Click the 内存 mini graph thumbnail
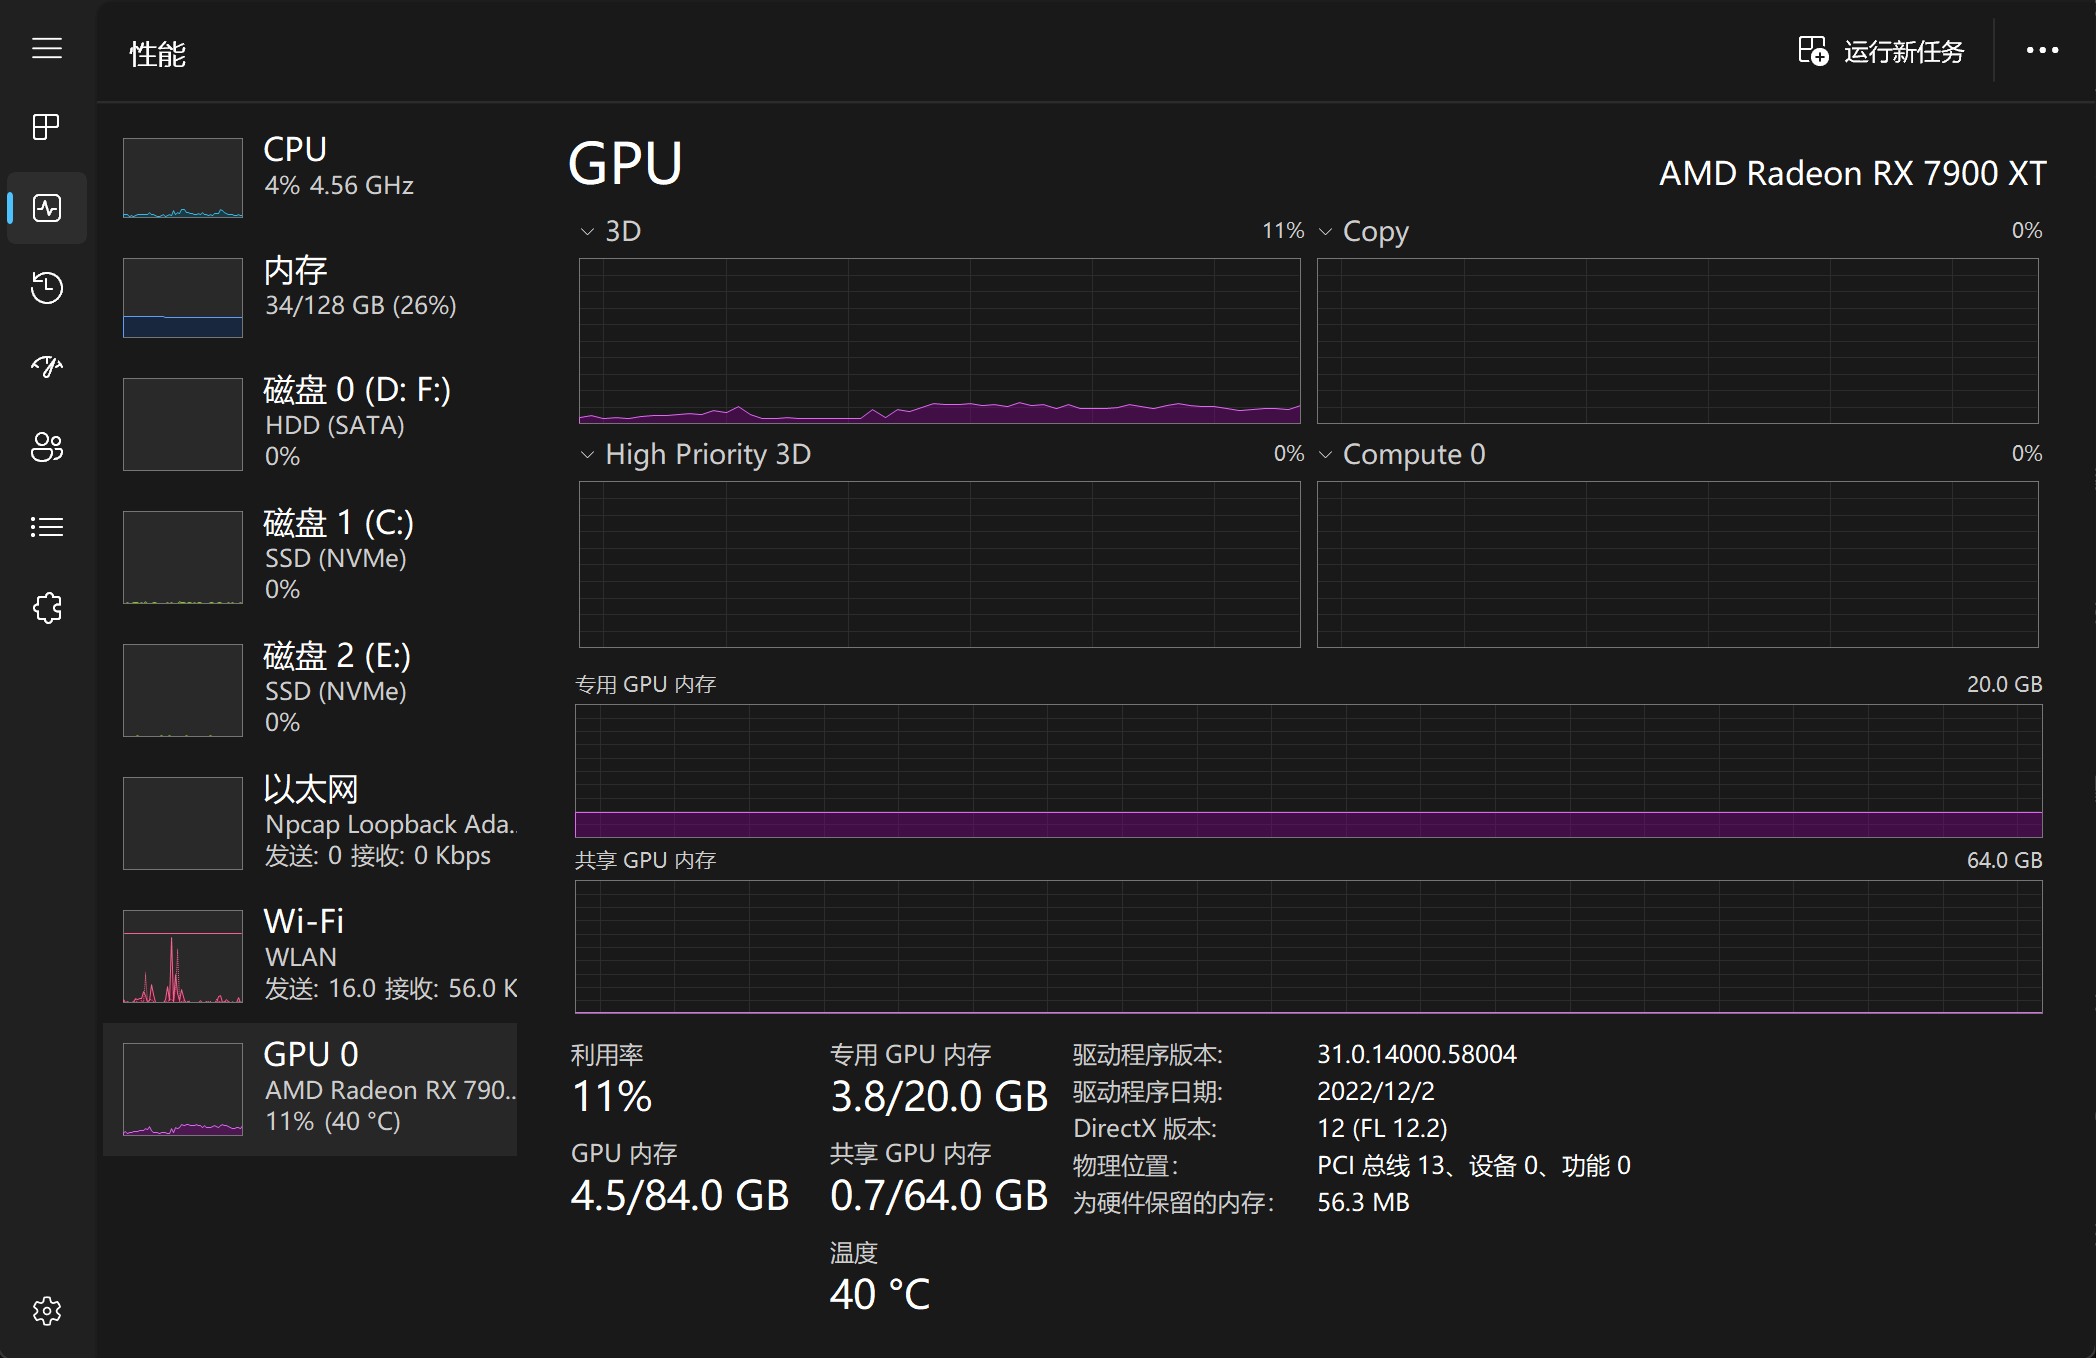Screen dimensions: 2096x1358 click(x=183, y=298)
